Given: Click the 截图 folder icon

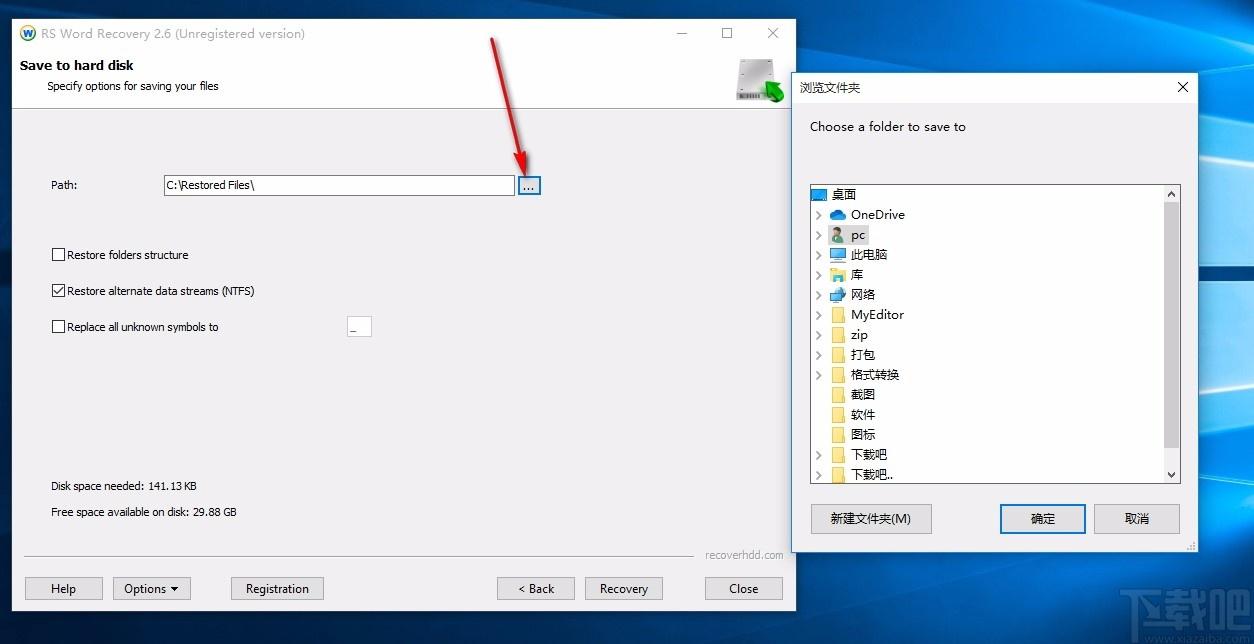Looking at the screenshot, I should pyautogui.click(x=838, y=395).
